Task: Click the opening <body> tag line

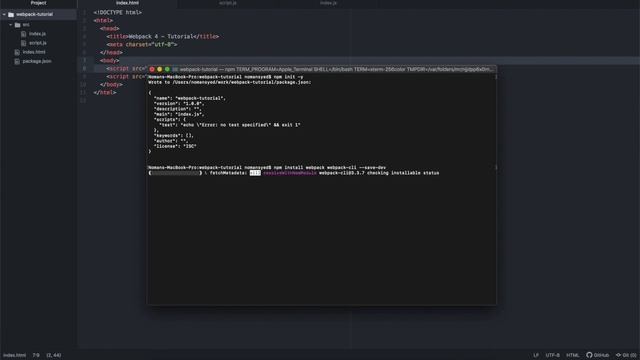Action: [x=110, y=60]
